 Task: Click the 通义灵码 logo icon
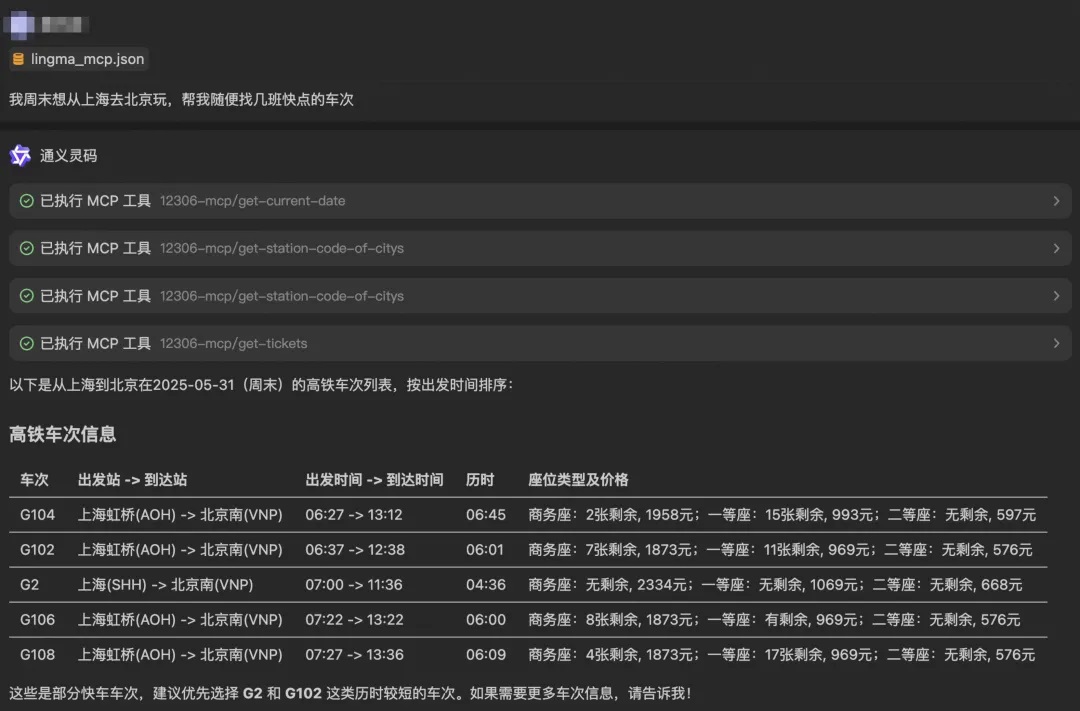pyautogui.click(x=20, y=156)
